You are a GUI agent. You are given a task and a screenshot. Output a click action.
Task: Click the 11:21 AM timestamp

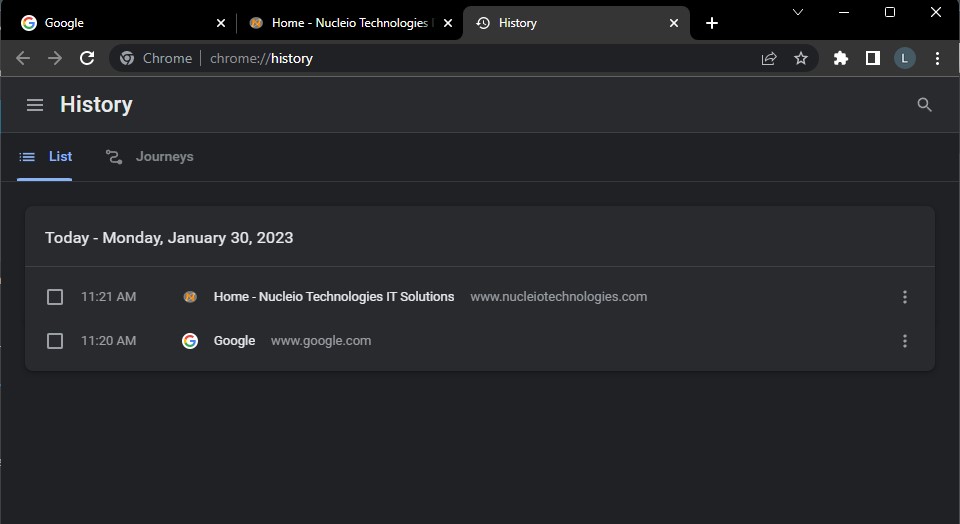click(x=108, y=297)
